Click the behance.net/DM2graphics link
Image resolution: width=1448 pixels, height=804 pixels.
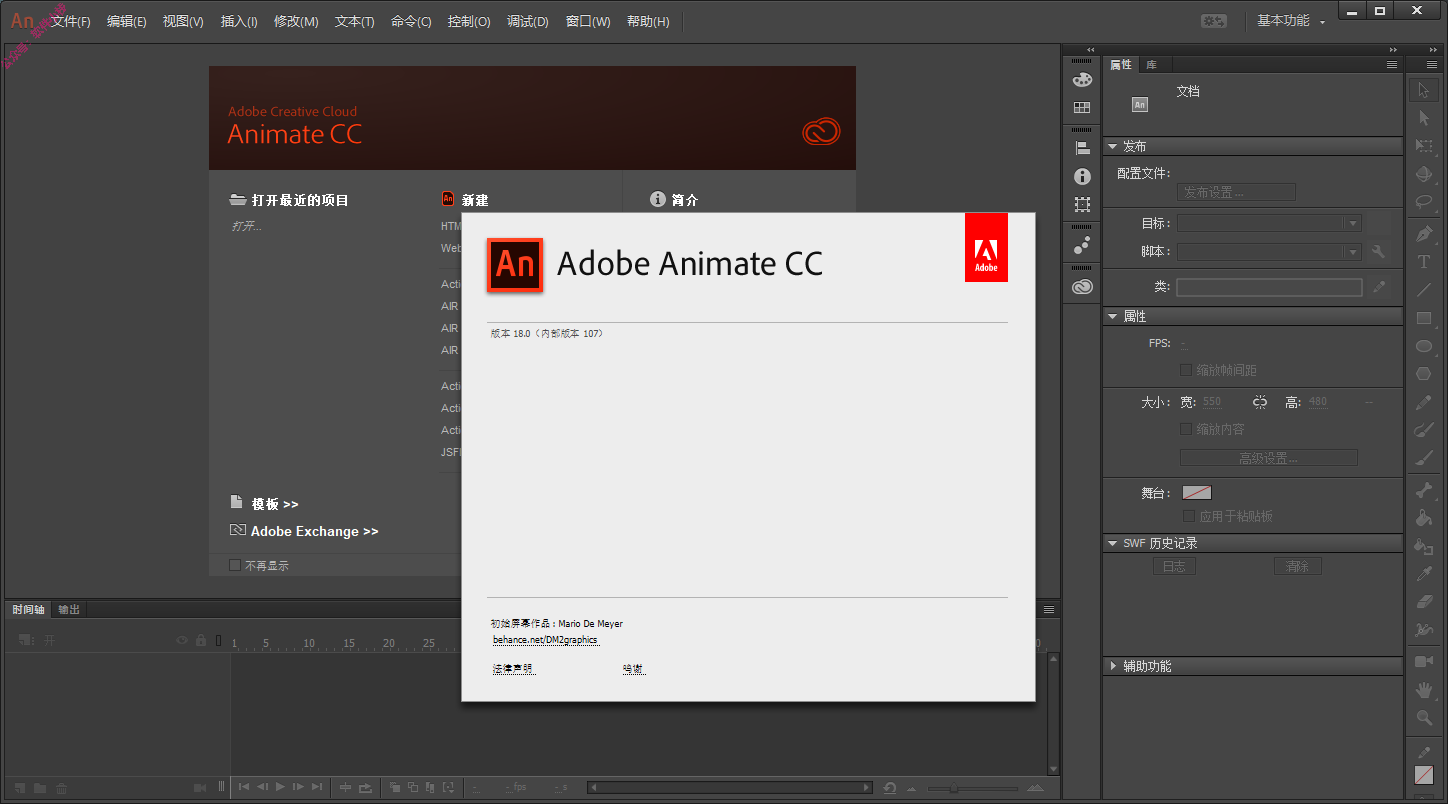pos(546,640)
